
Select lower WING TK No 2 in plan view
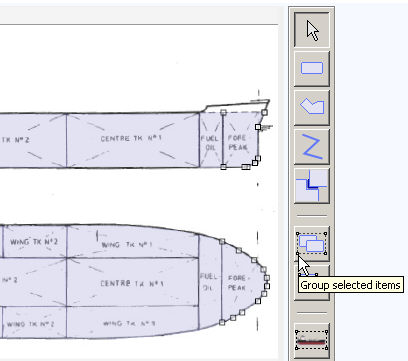tap(34, 323)
